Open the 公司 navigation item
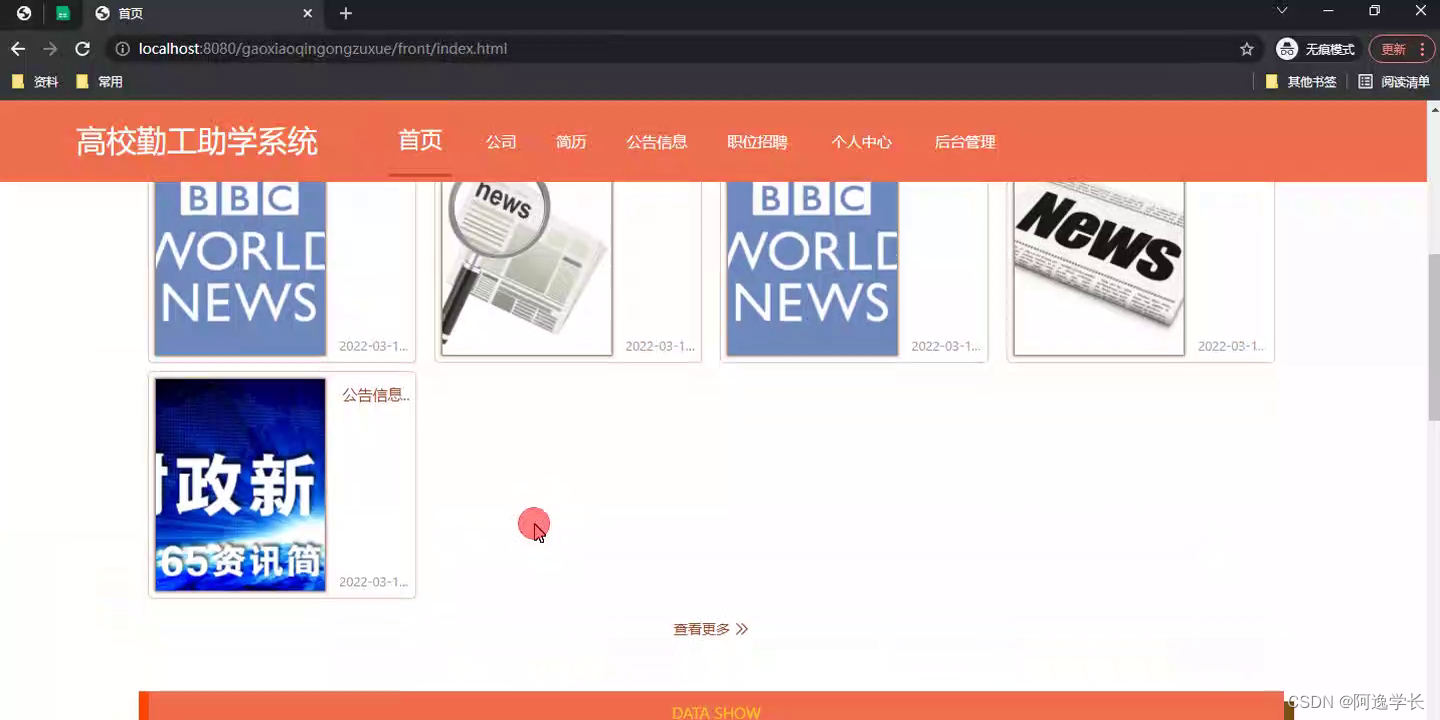The image size is (1440, 720). pyautogui.click(x=501, y=142)
